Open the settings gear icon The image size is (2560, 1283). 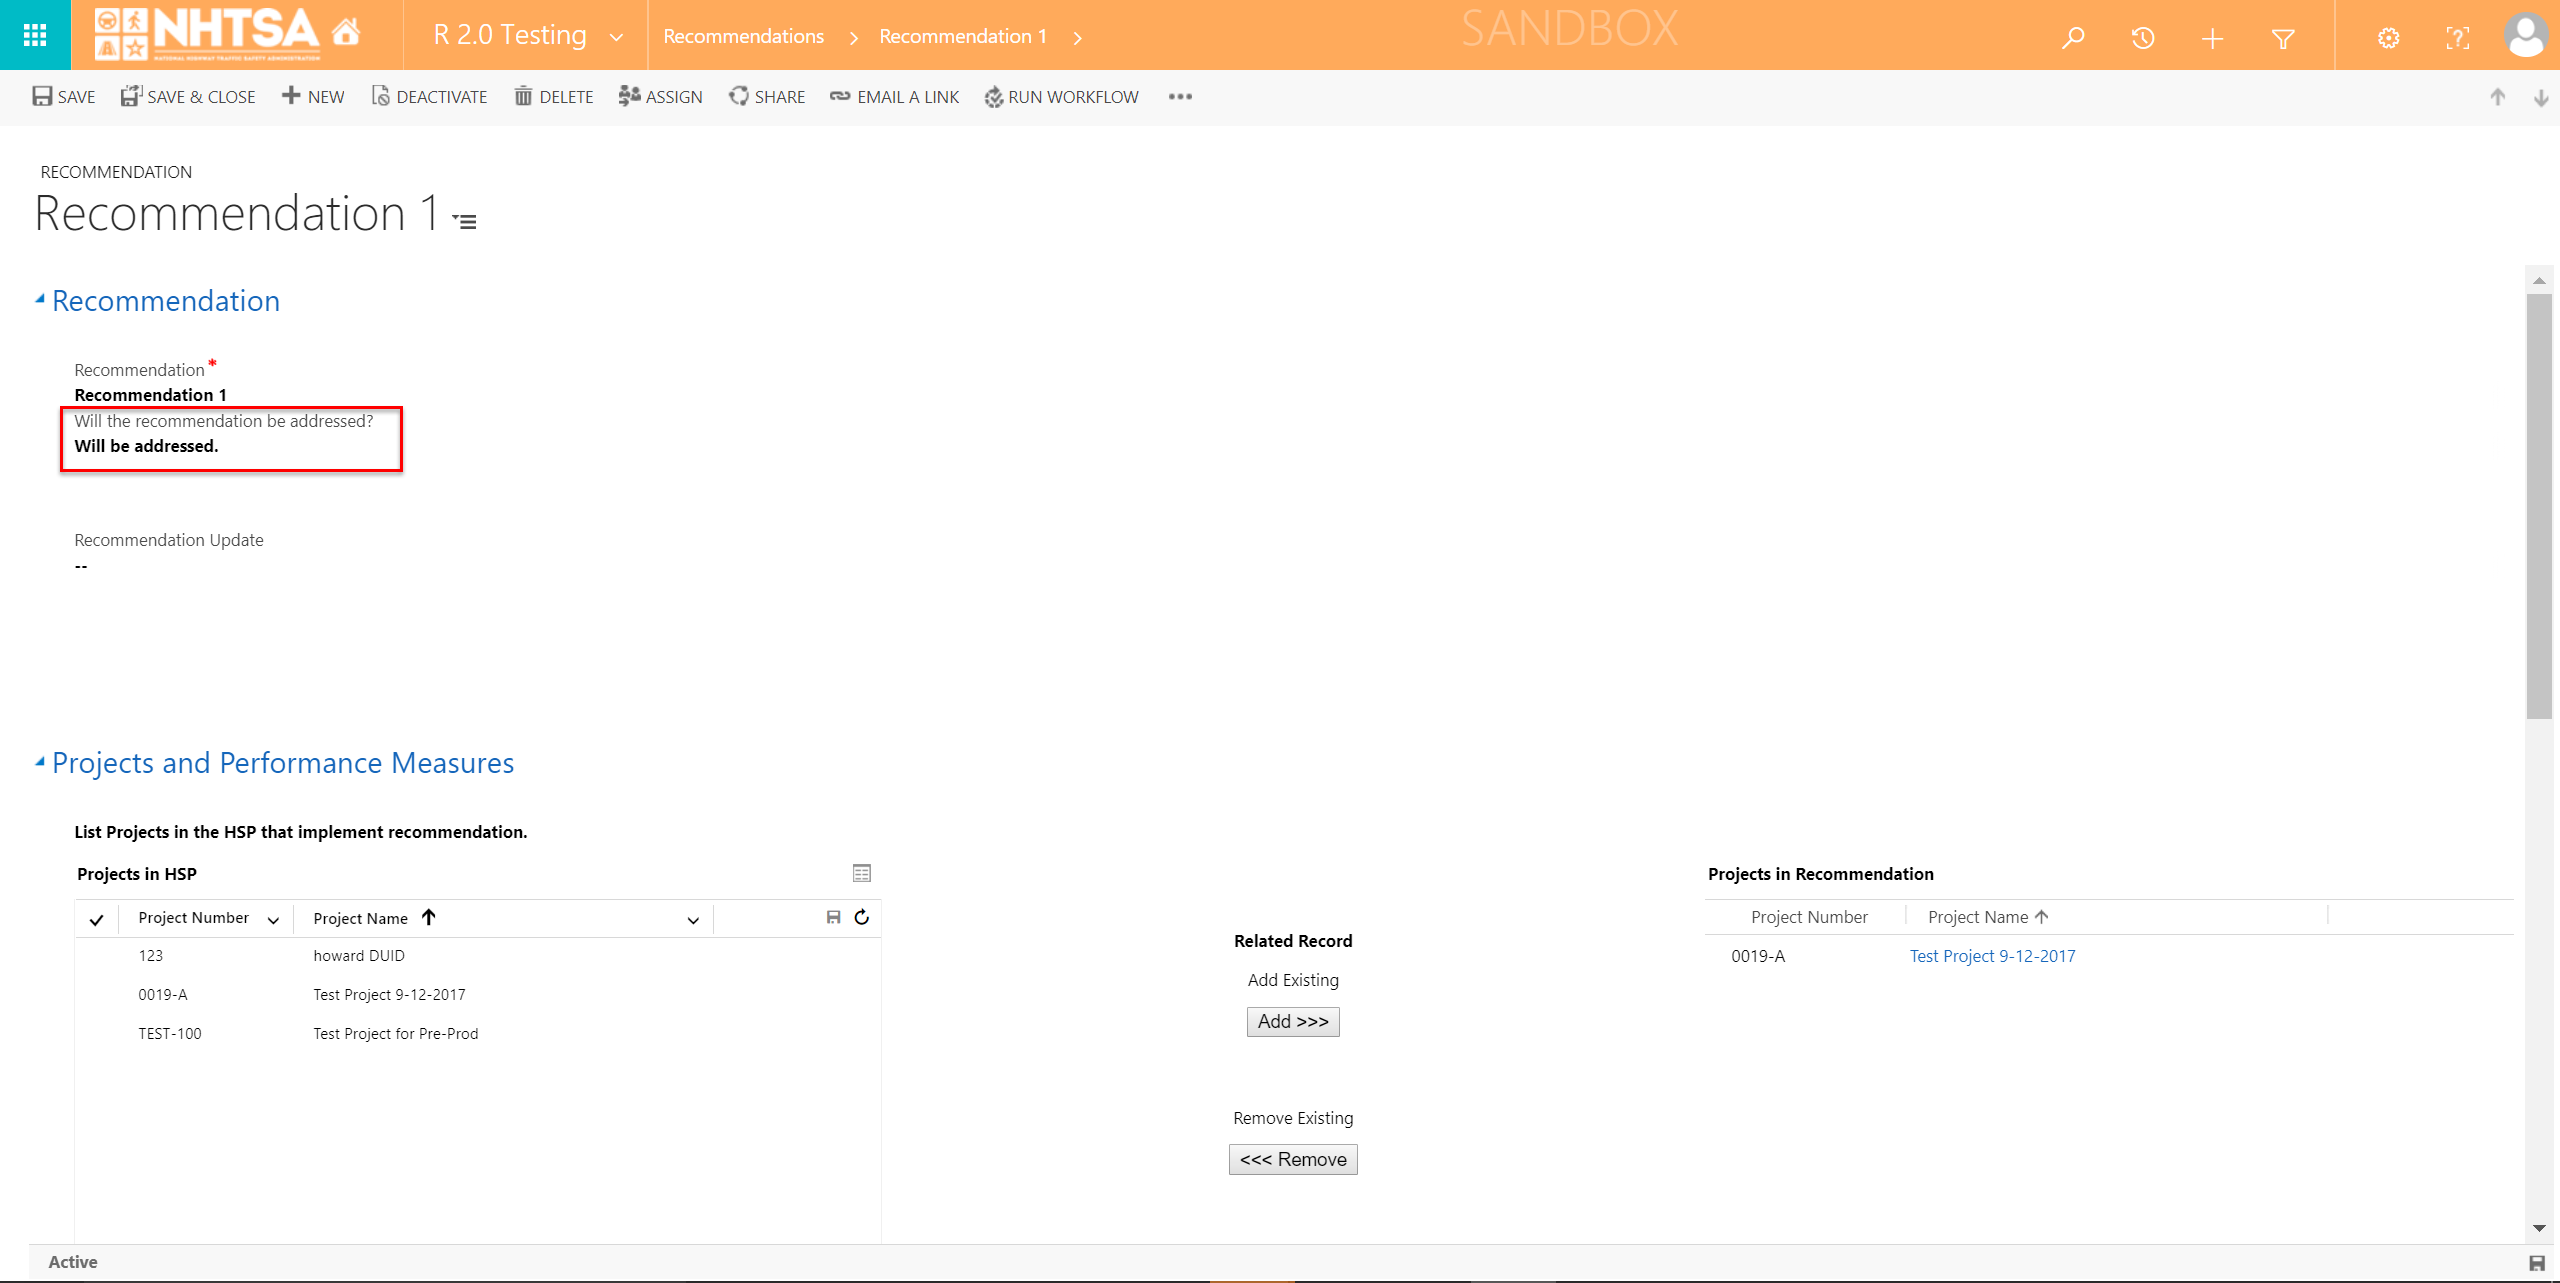coord(2388,38)
